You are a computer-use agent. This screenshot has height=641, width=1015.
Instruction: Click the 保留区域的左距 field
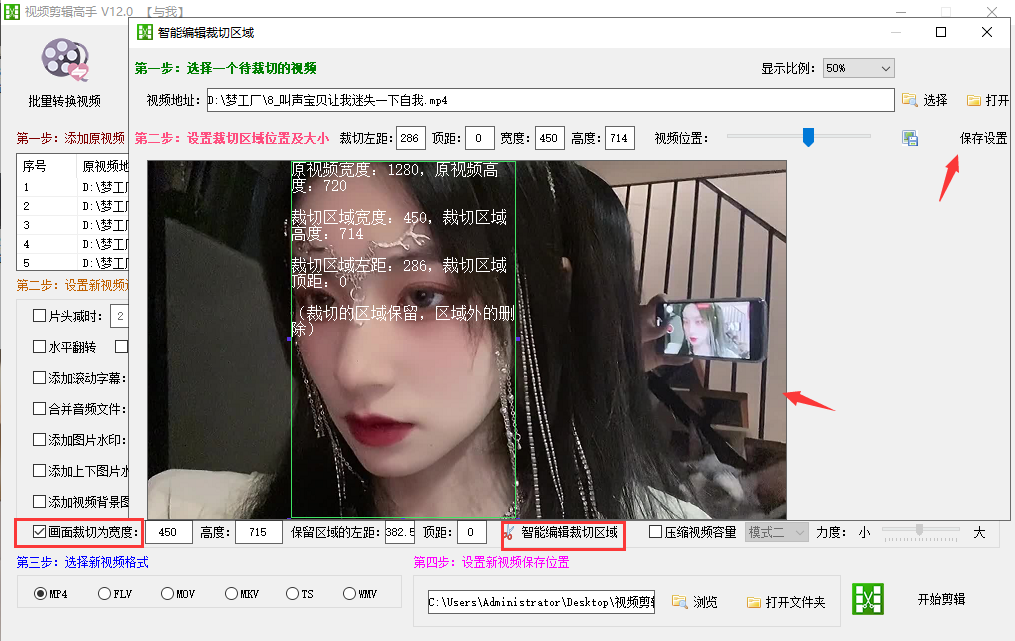[400, 532]
